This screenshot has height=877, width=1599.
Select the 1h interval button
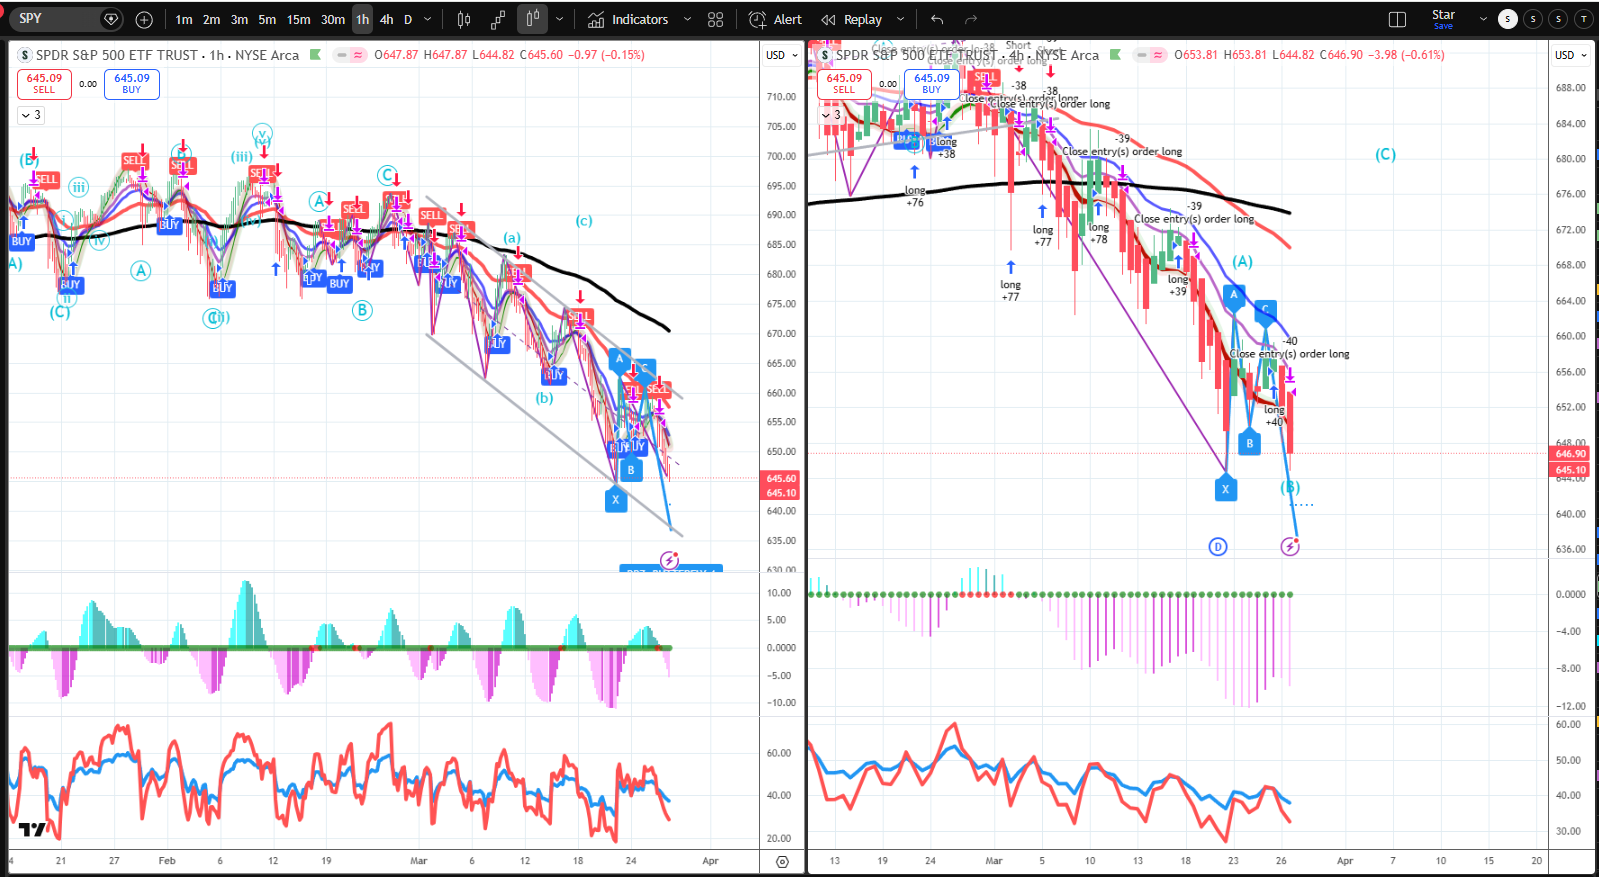coord(362,19)
